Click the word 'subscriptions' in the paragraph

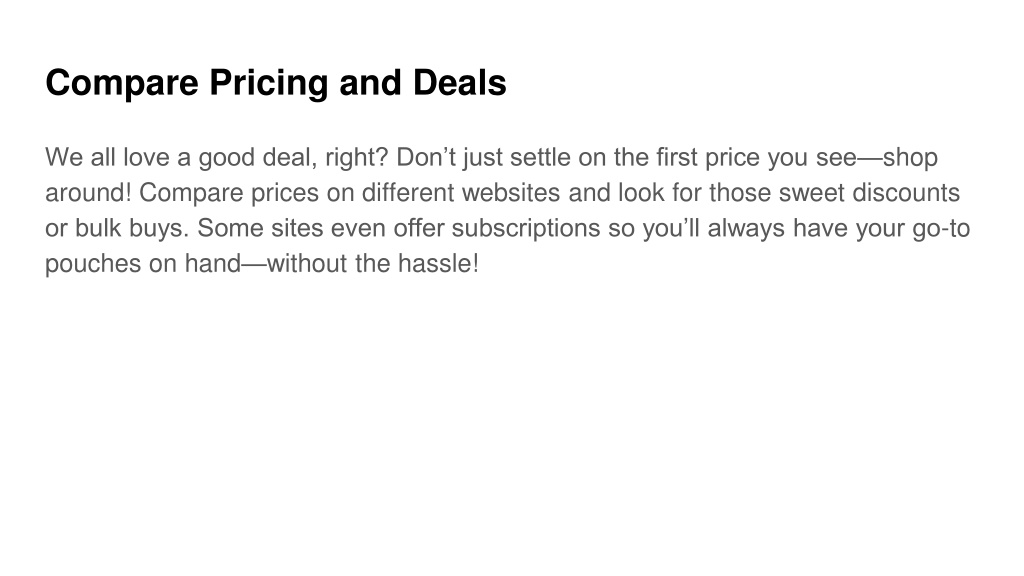tap(526, 229)
